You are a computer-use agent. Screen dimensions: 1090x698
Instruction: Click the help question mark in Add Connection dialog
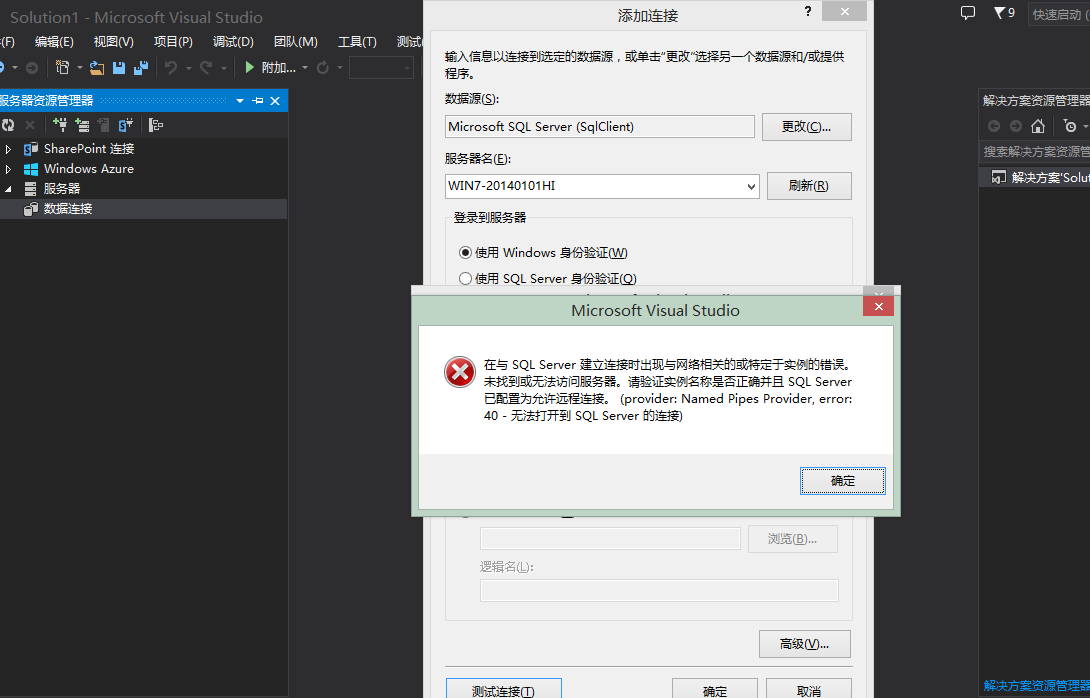pos(808,11)
